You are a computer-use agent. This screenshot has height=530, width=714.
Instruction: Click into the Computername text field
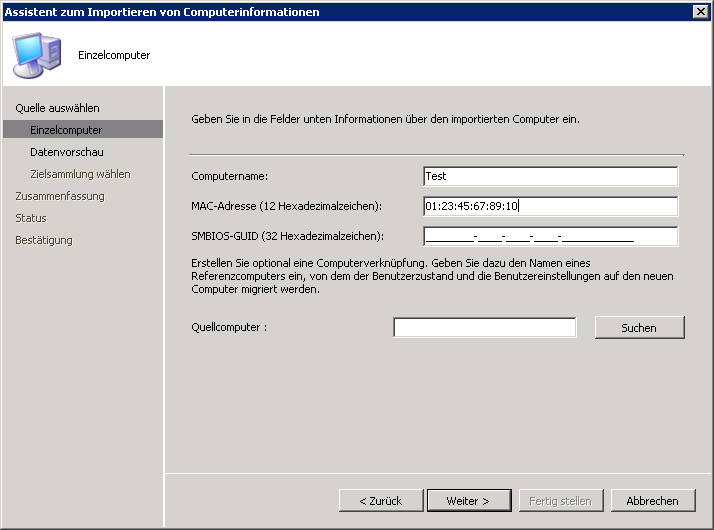coord(550,176)
